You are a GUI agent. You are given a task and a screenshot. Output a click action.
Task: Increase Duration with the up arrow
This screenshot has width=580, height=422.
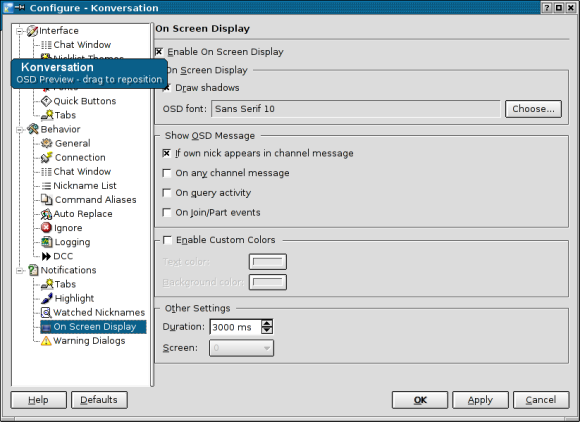[267, 323]
